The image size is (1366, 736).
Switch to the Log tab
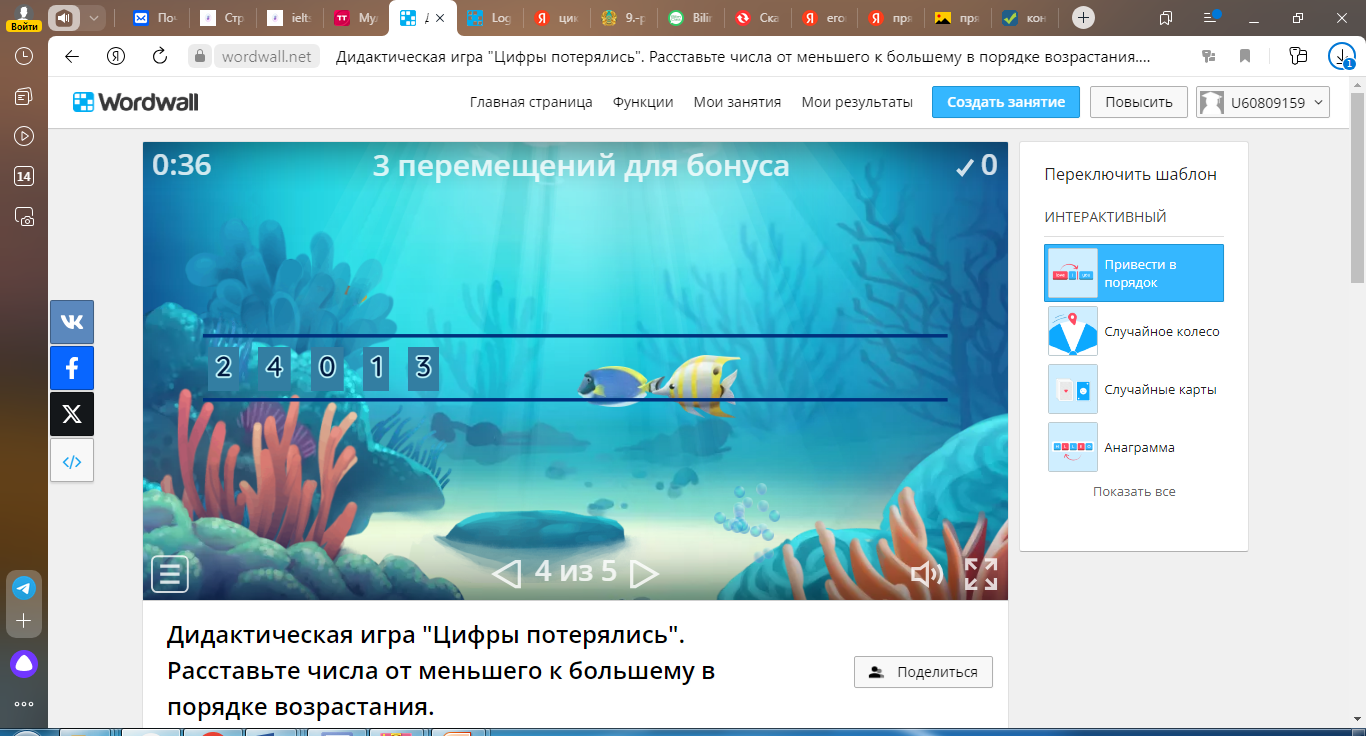coord(489,18)
